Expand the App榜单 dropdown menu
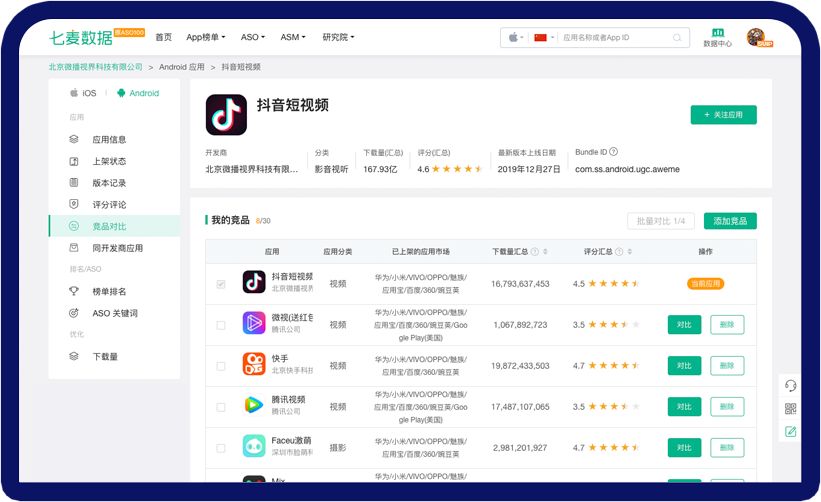This screenshot has width=821, height=502. pos(206,37)
